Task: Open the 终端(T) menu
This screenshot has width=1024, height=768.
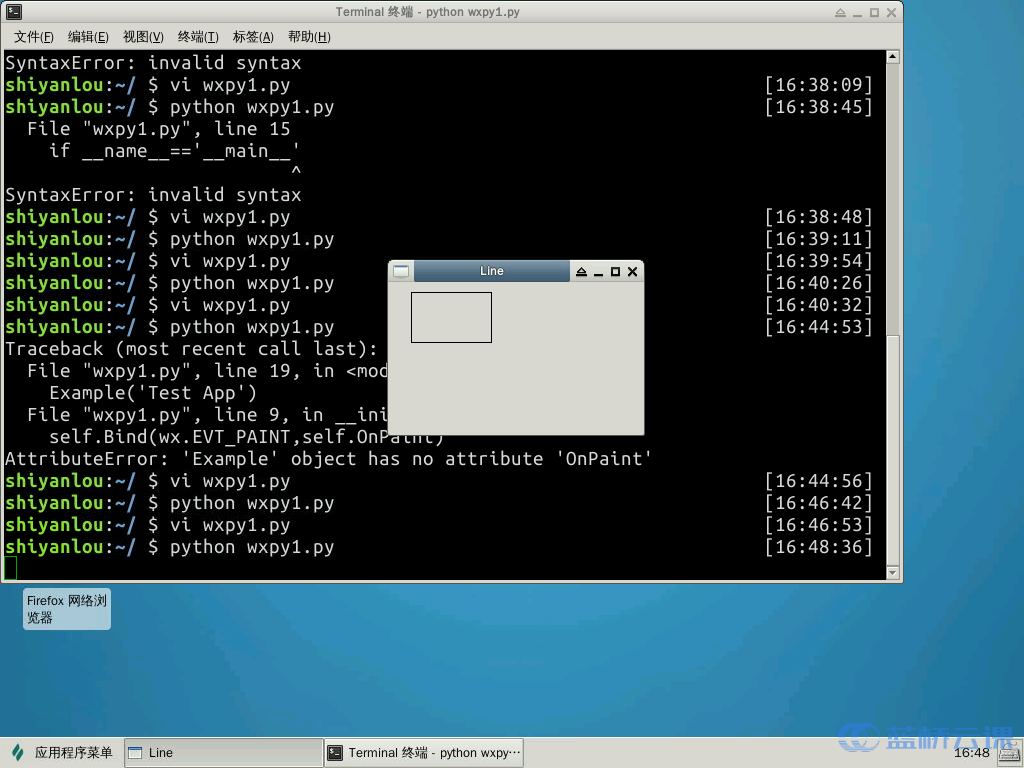Action: pyautogui.click(x=198, y=37)
